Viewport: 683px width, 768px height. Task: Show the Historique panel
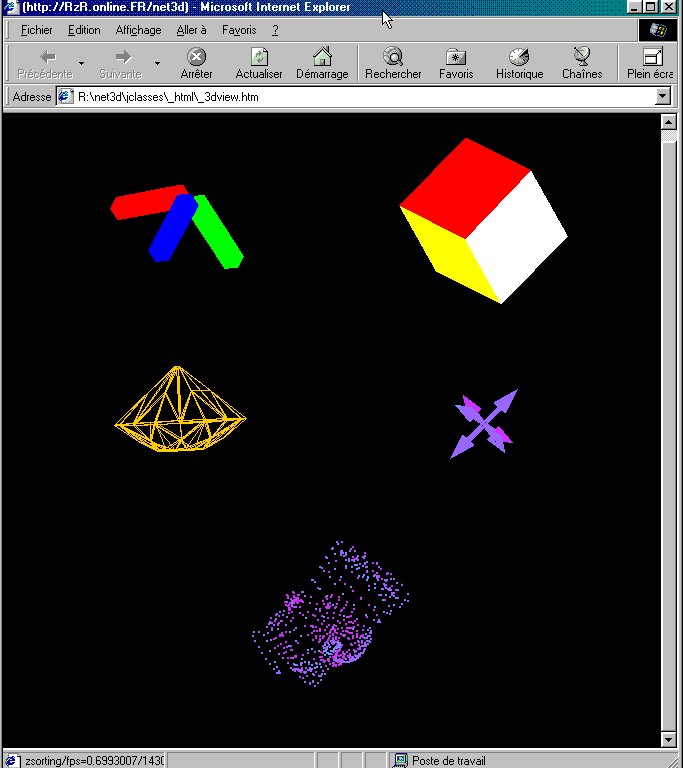coord(519,64)
